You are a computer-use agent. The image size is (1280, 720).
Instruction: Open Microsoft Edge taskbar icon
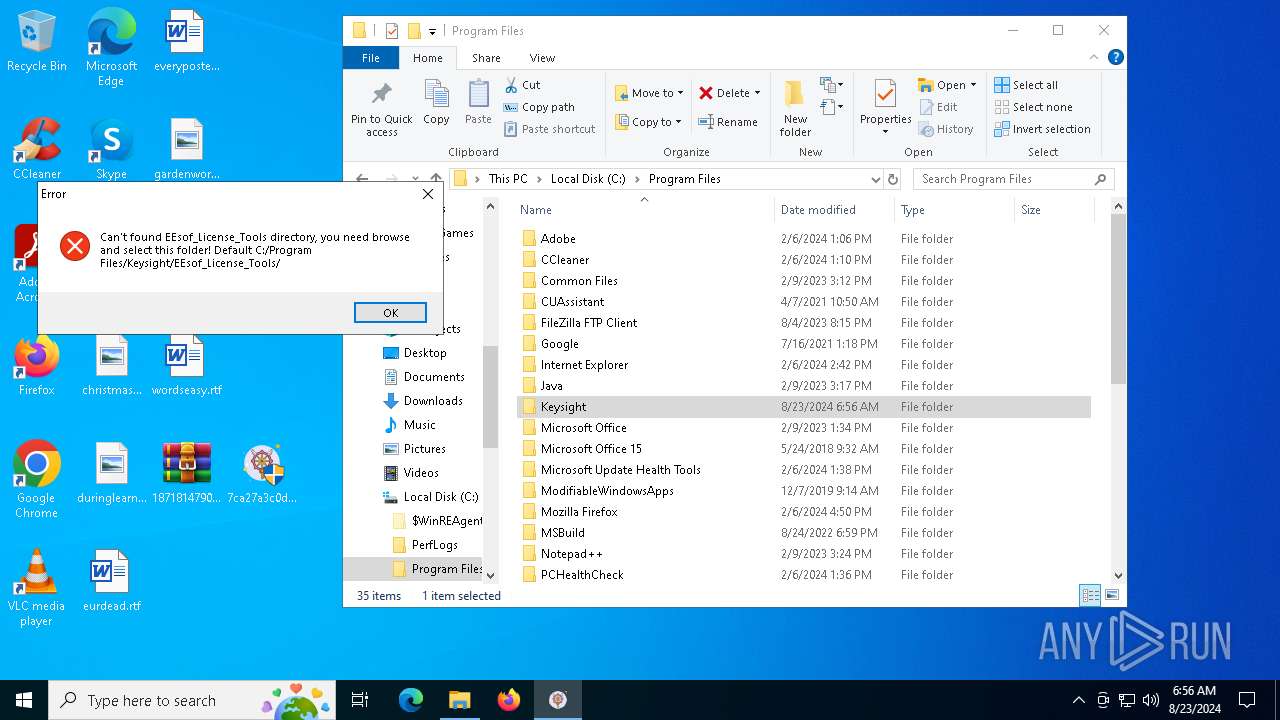pos(411,700)
